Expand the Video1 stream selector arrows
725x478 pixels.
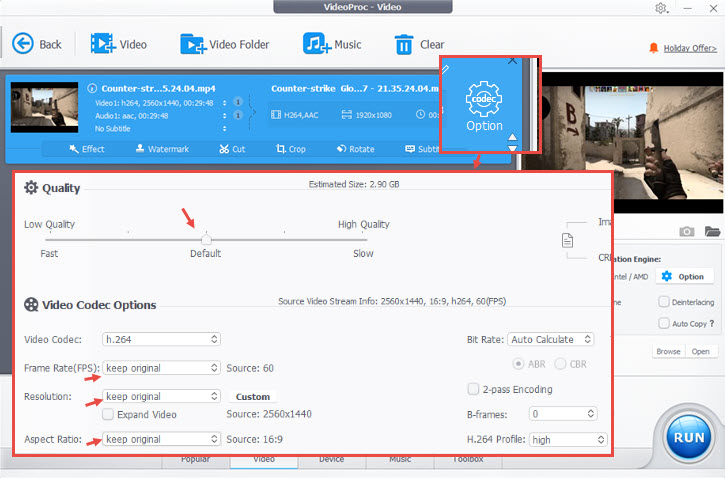(x=225, y=103)
